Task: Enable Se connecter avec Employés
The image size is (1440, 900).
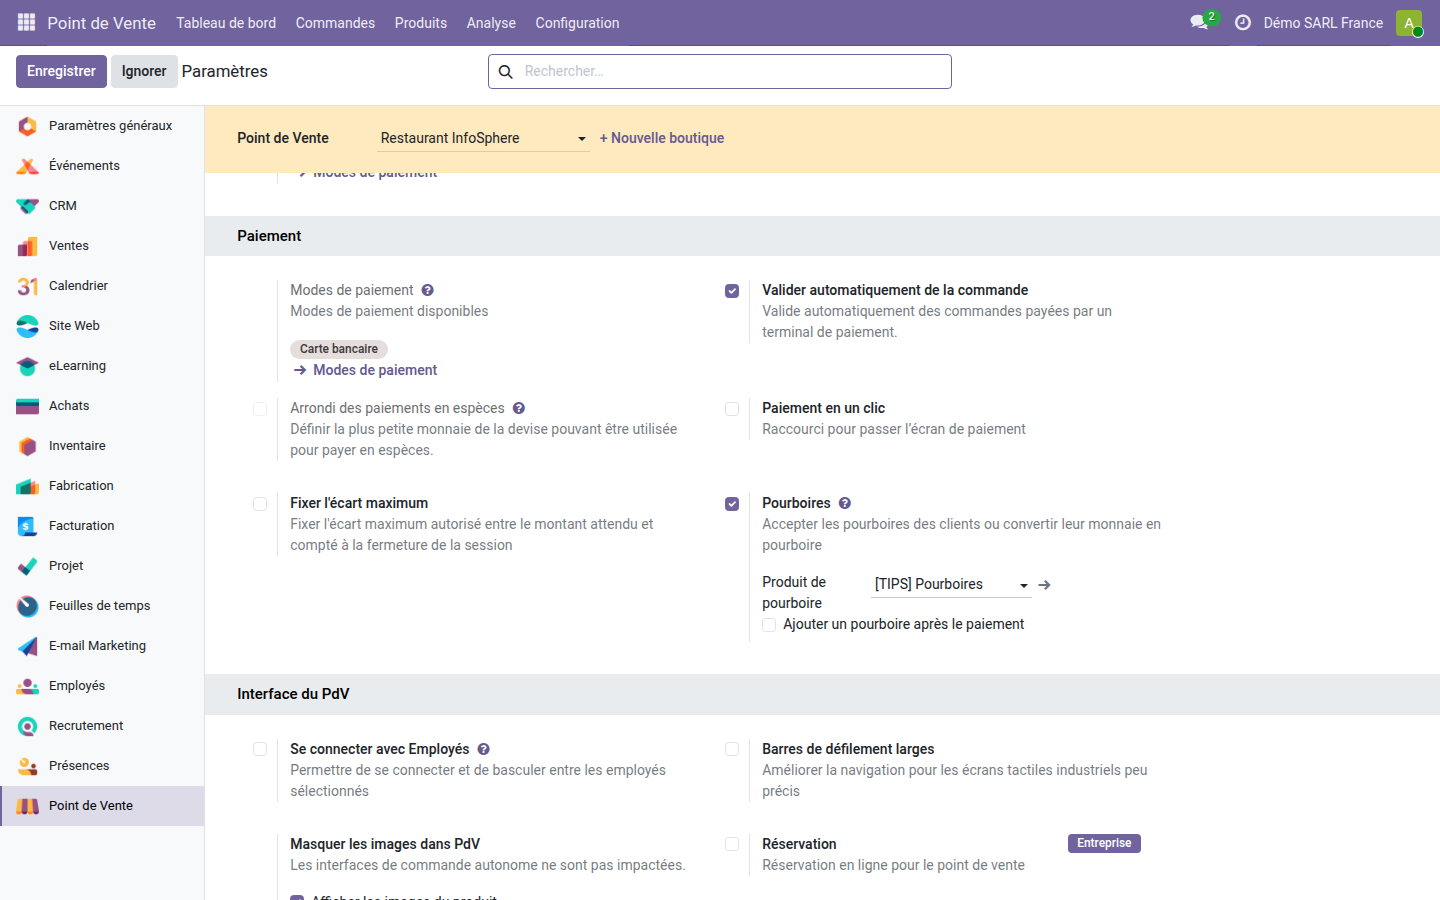Action: (x=260, y=749)
